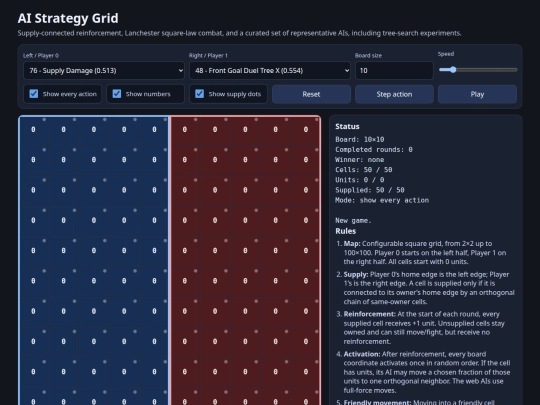Image resolution: width=540 pixels, height=405 pixels.
Task: Click the top-right red grid cell
Action: pos(305,130)
